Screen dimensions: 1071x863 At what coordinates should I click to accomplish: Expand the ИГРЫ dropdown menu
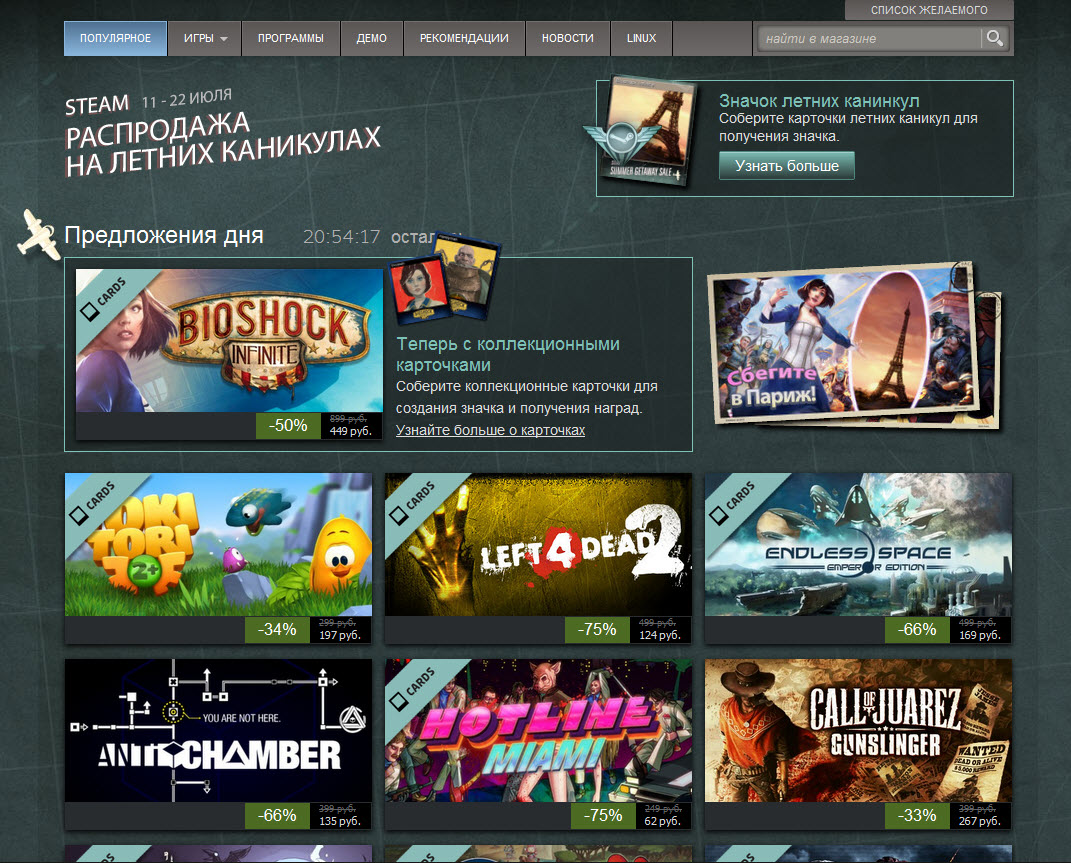point(205,39)
